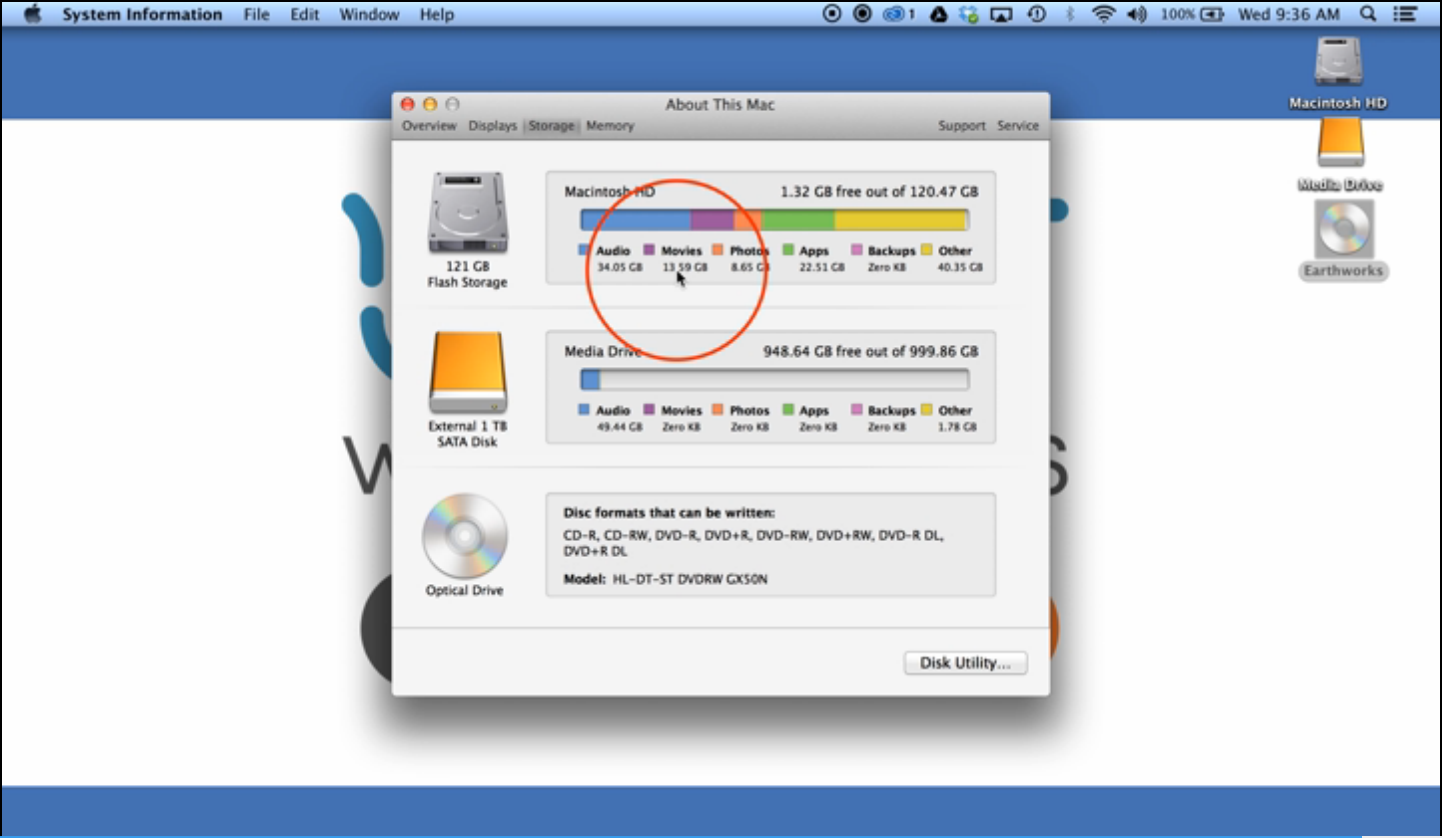Switch to the Overview tab
The height and width of the screenshot is (838, 1442).
(429, 126)
